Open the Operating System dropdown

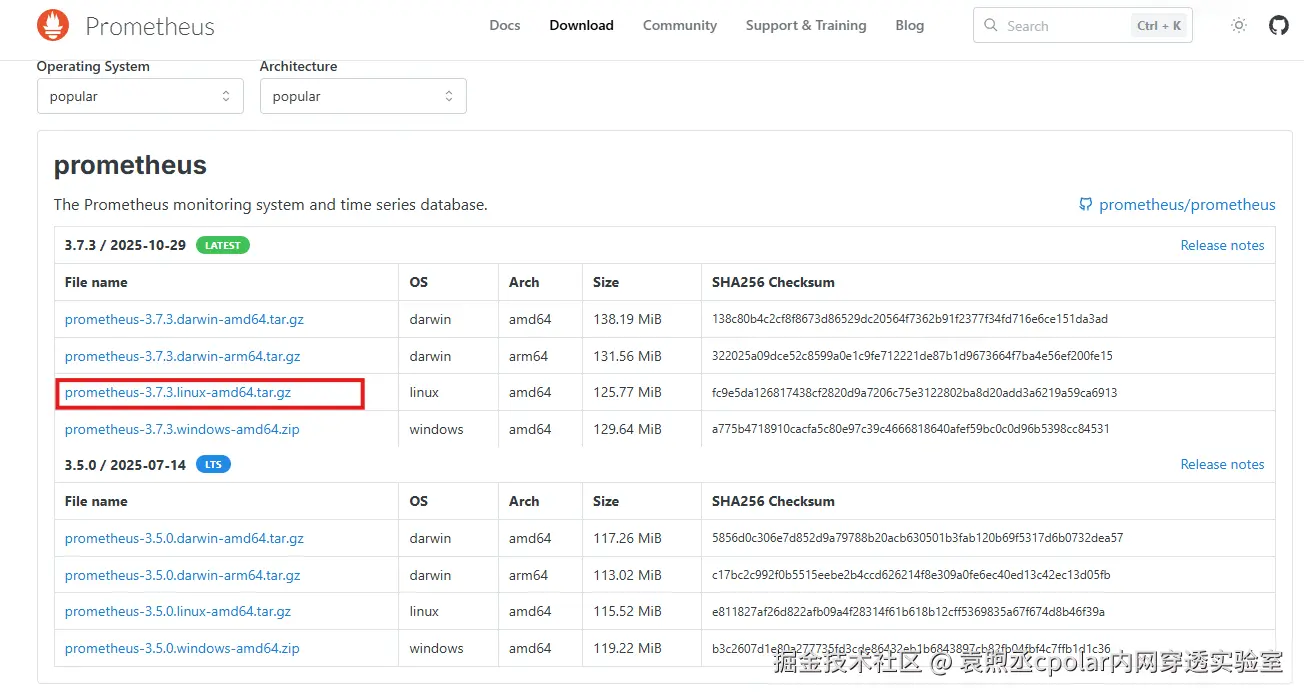tap(140, 96)
